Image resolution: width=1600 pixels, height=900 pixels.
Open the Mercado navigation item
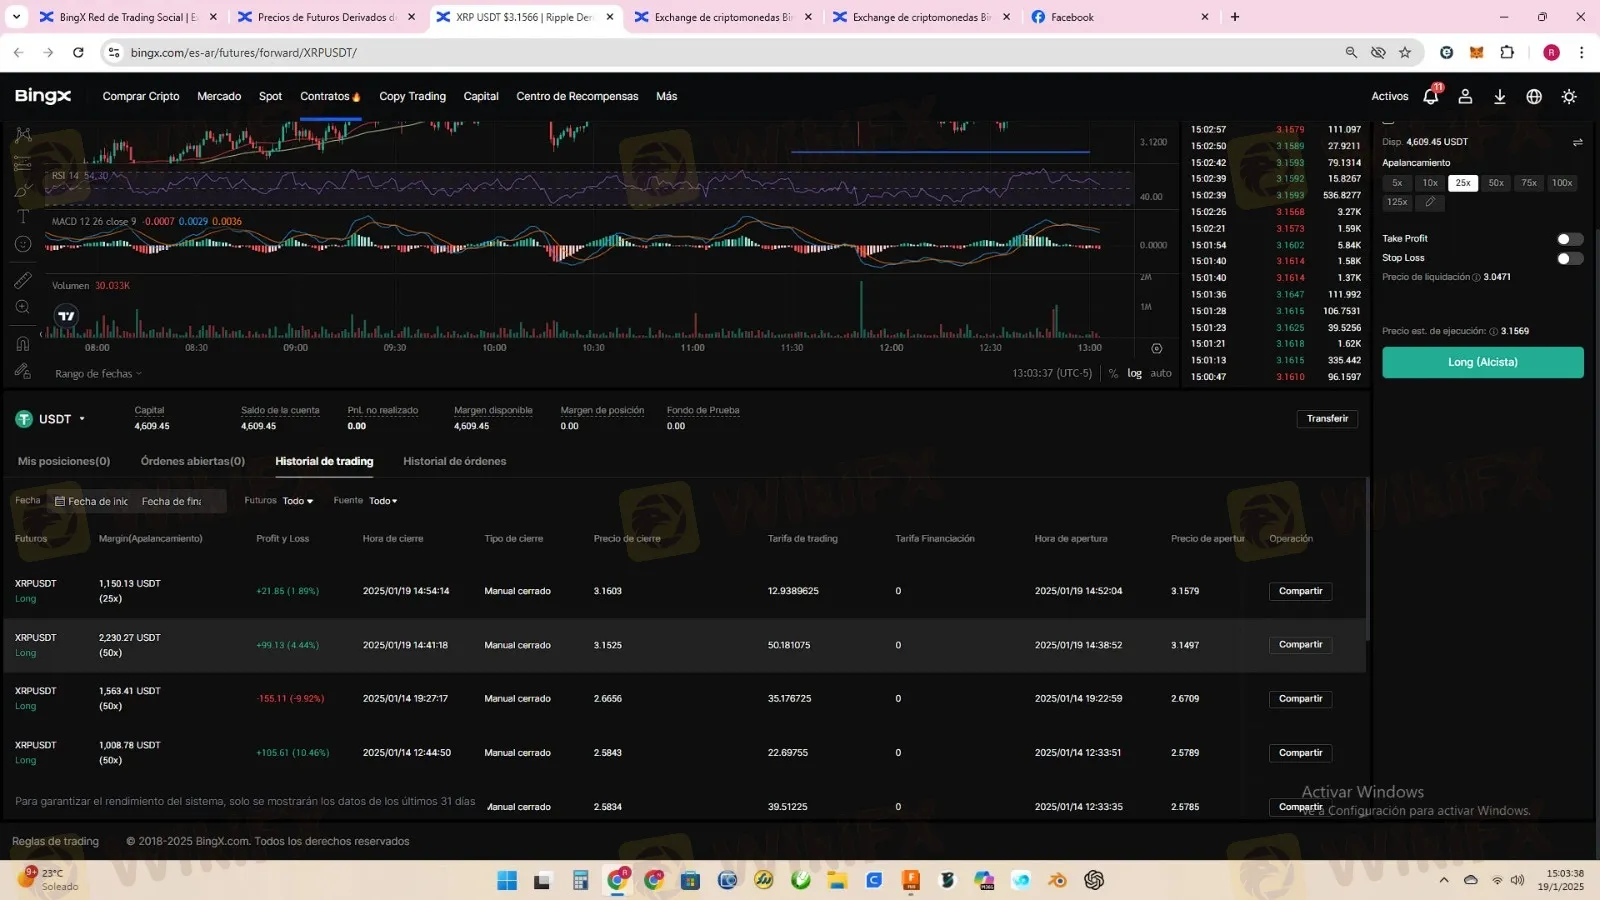(x=219, y=96)
